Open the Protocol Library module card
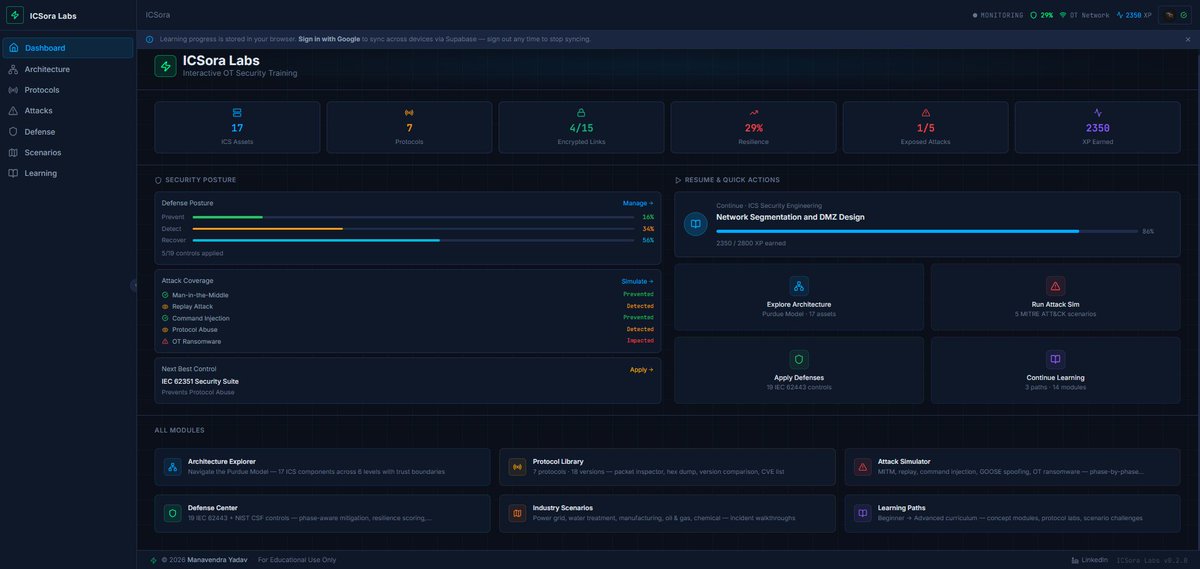This screenshot has height=569, width=1200. point(667,467)
